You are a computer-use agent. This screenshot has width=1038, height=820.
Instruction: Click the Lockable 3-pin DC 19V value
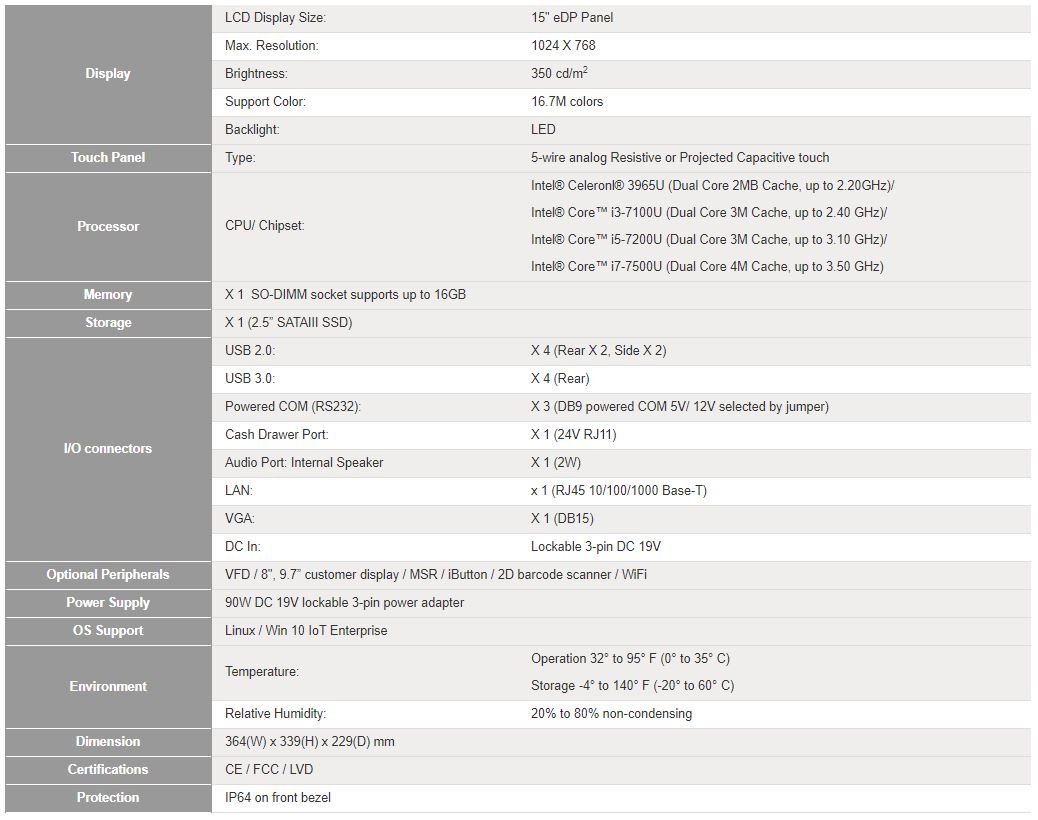(595, 547)
